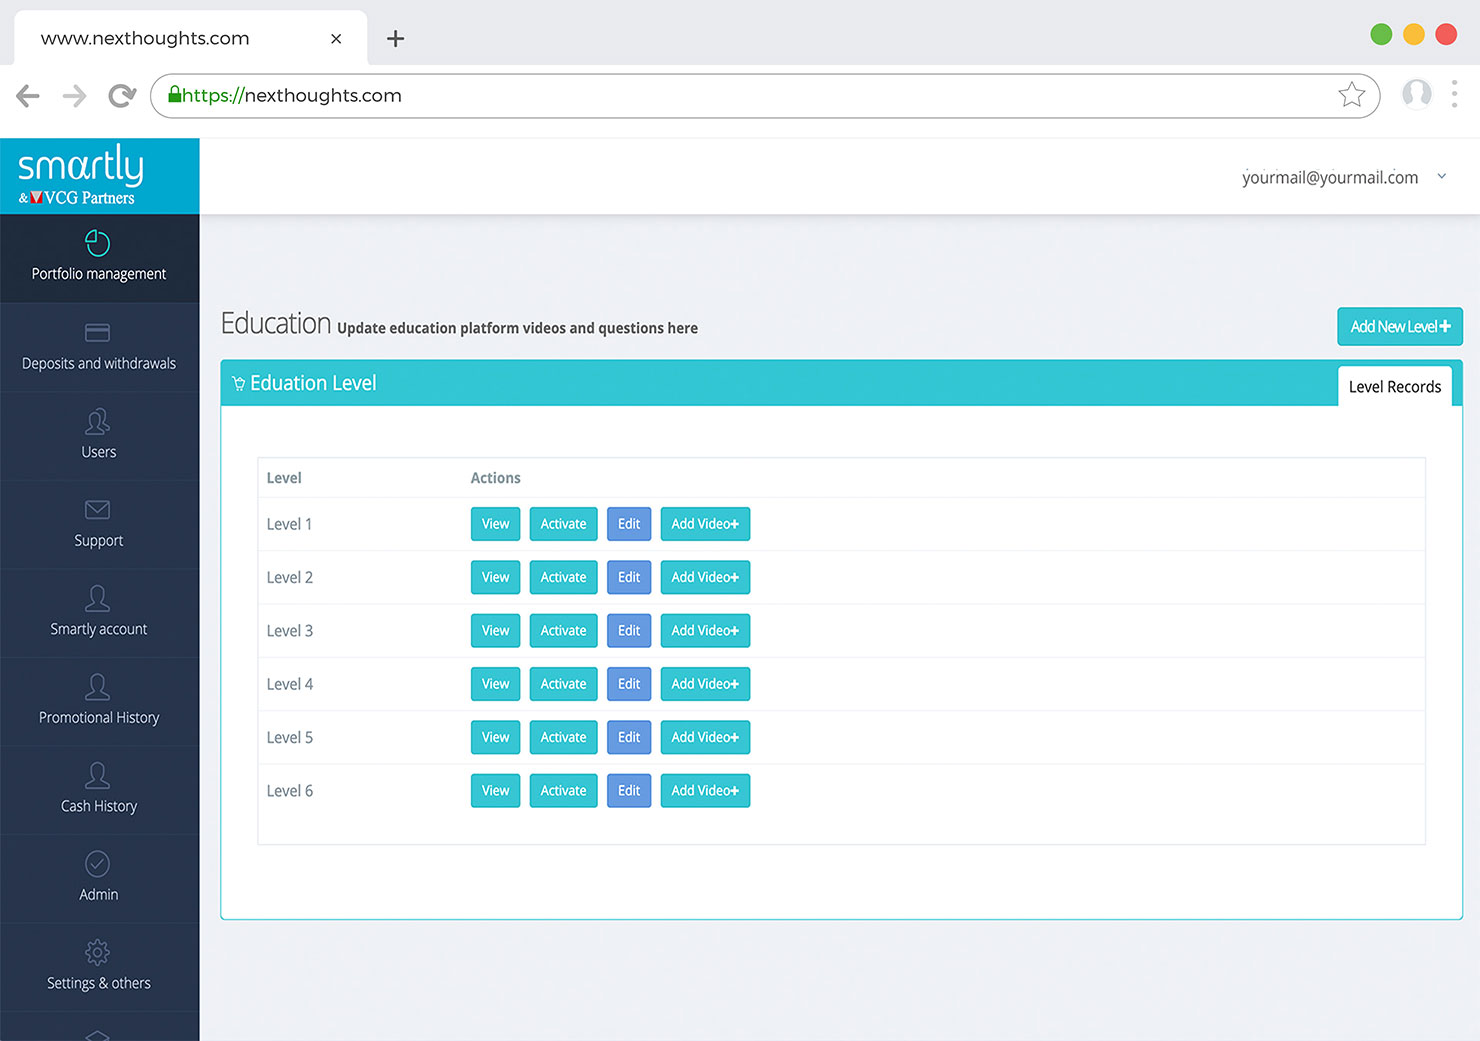Click the Add New Level button
Image resolution: width=1480 pixels, height=1041 pixels.
(1400, 327)
